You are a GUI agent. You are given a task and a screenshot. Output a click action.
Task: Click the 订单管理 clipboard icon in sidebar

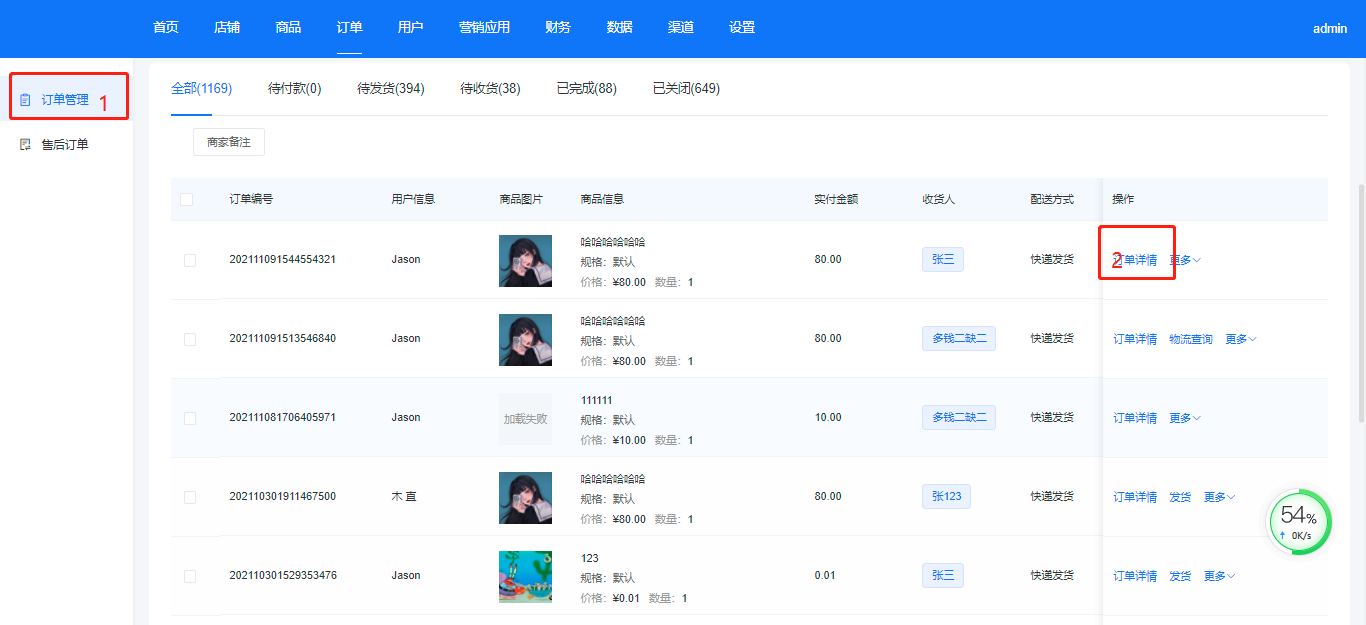[x=25, y=100]
